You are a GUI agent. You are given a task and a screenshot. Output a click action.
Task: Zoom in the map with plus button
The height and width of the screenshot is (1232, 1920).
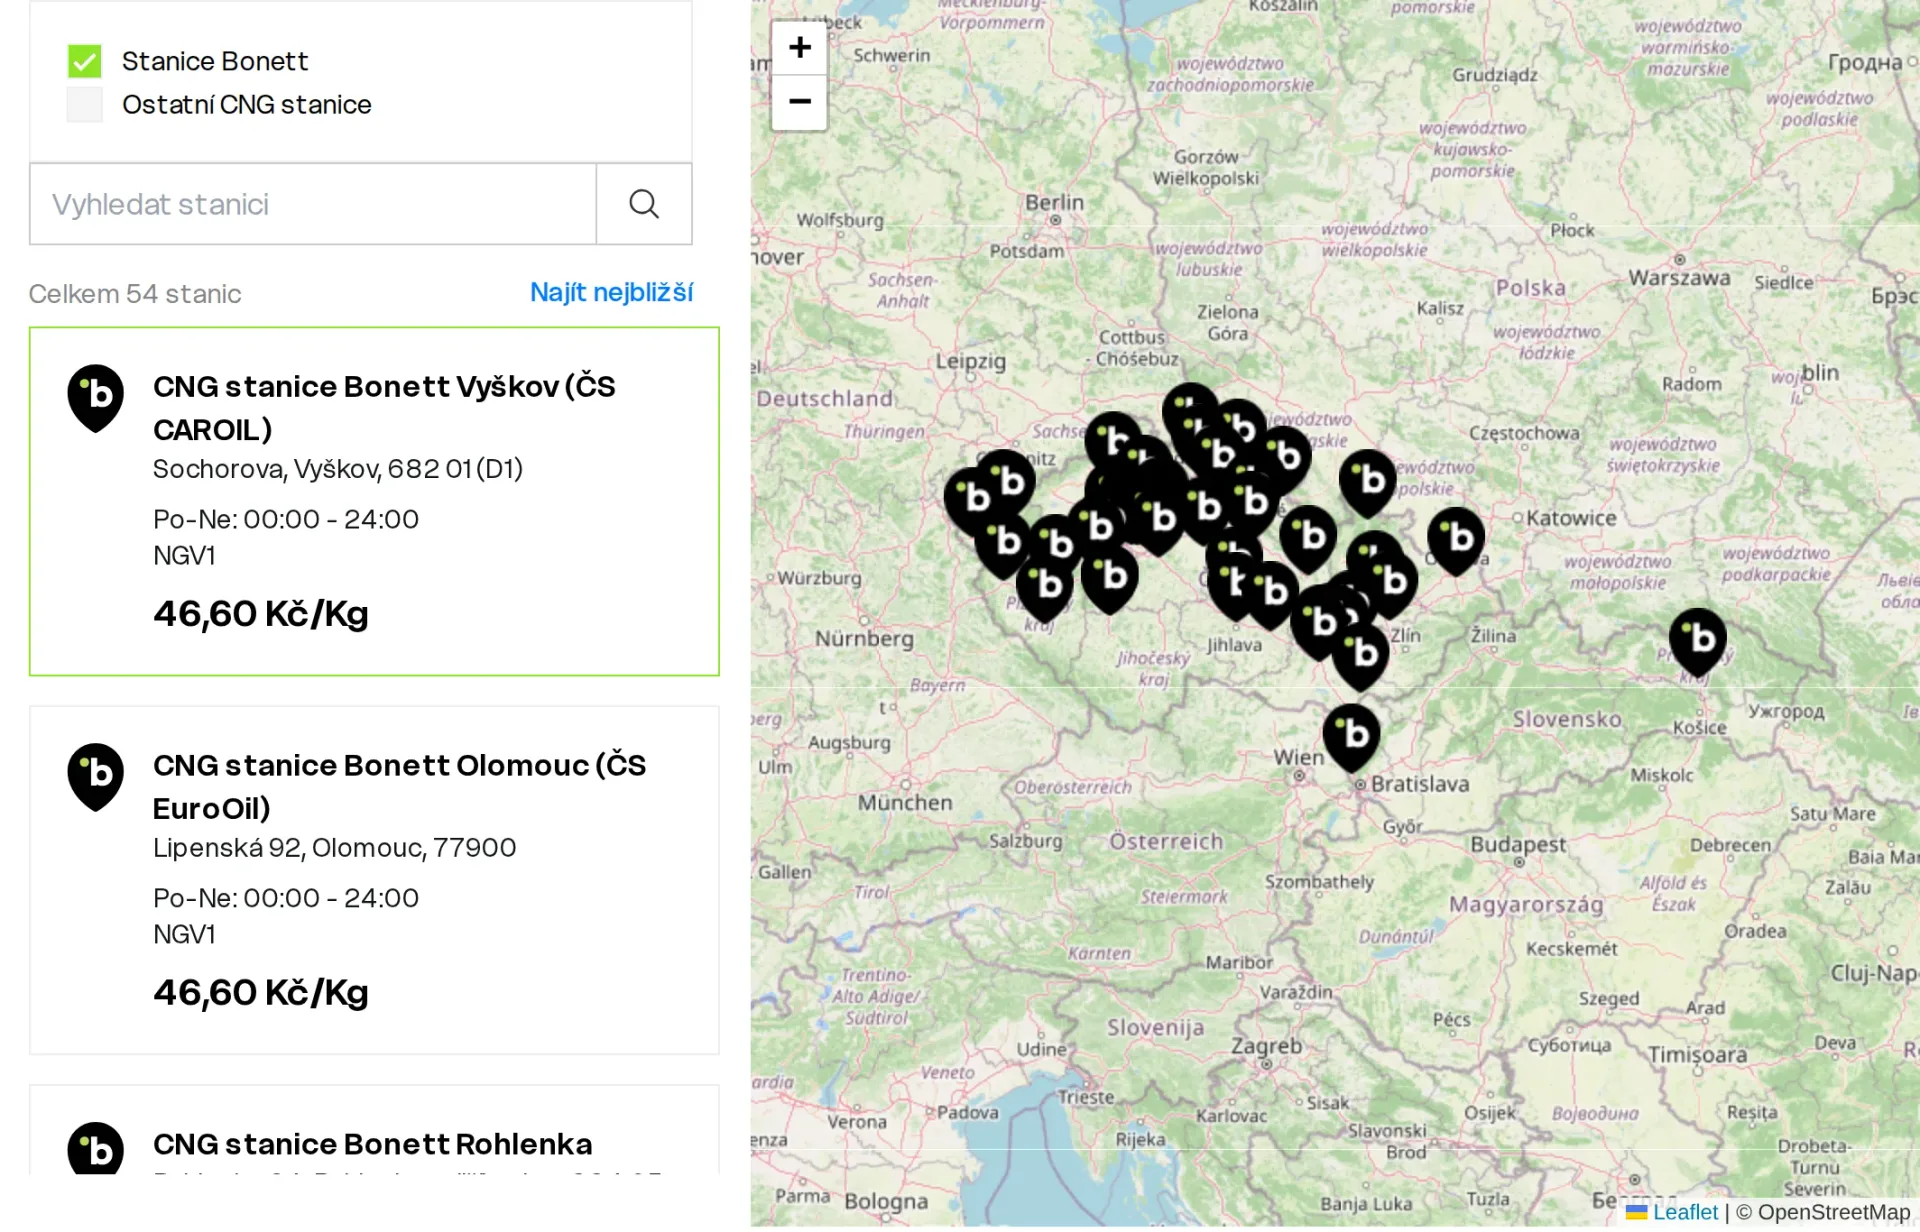pos(799,47)
